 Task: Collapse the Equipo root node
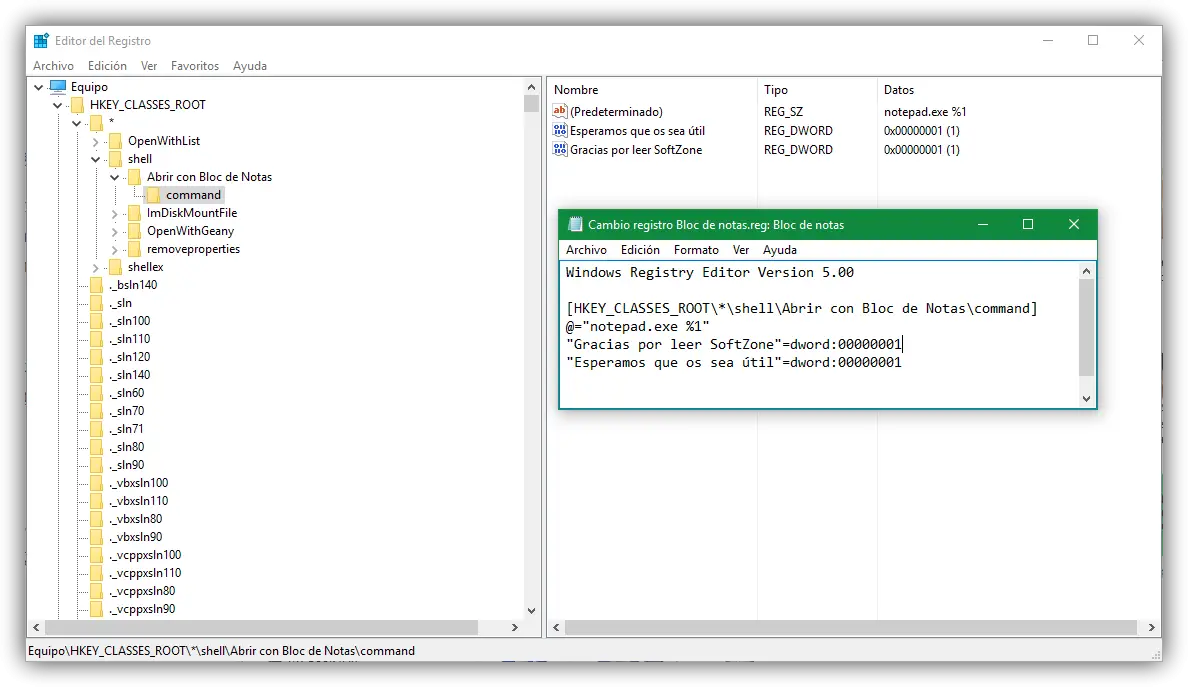click(x=39, y=87)
